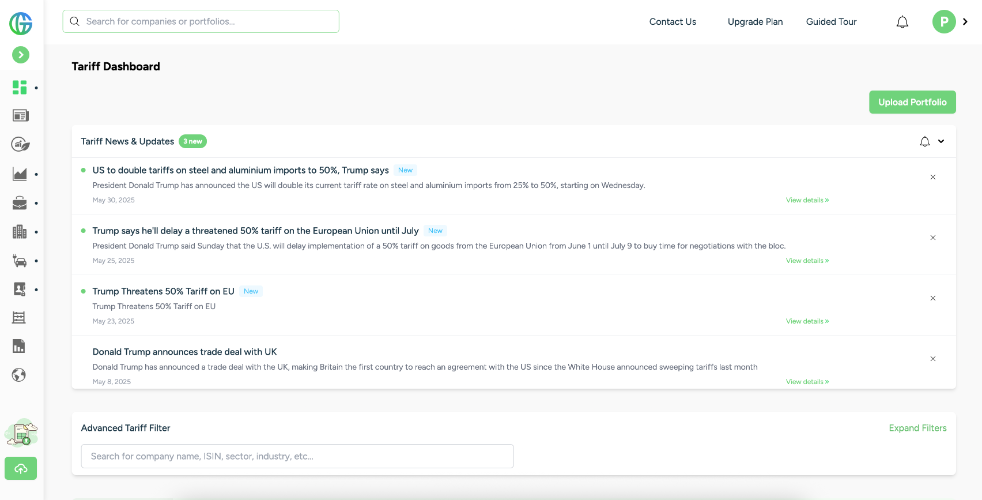Open the briefcase portfolio icon in the sidebar
This screenshot has width=982, height=500.
20,203
